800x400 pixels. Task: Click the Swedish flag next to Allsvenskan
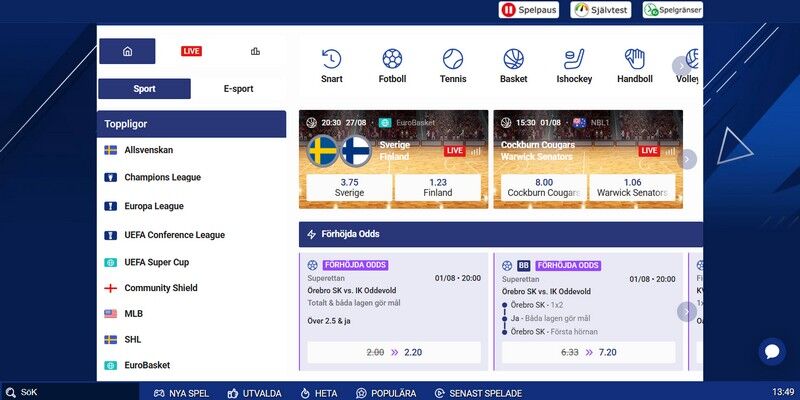coord(110,150)
